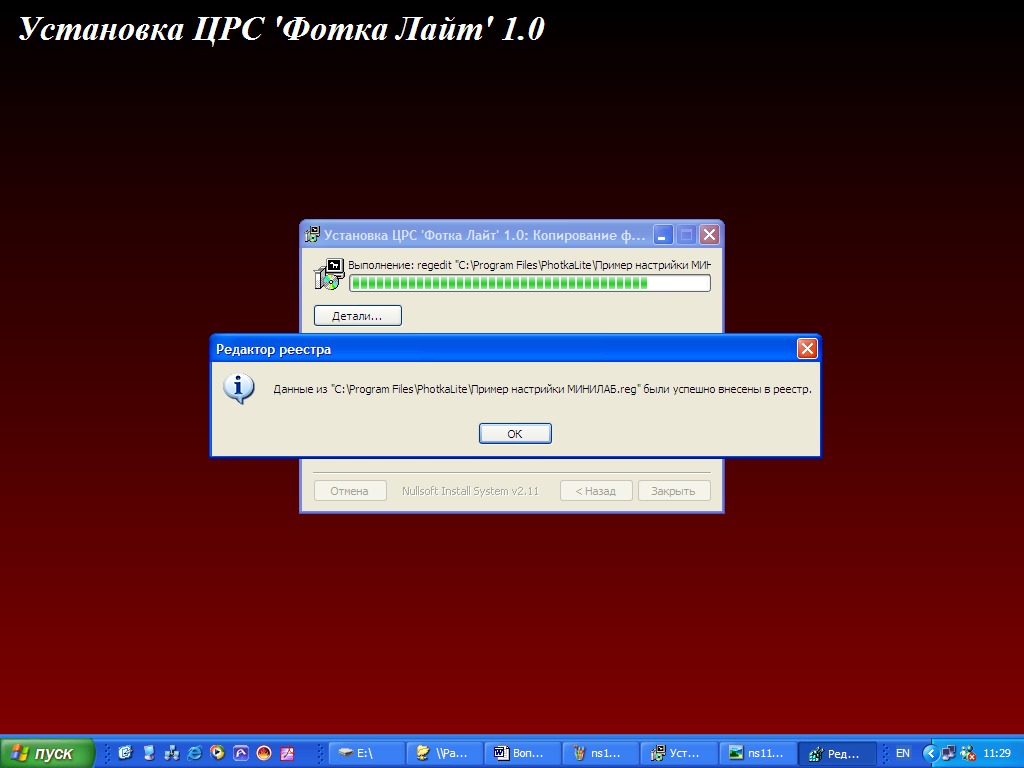Image resolution: width=1024 pixels, height=768 pixels.
Task: Click the first quick launch icon
Action: click(125, 753)
